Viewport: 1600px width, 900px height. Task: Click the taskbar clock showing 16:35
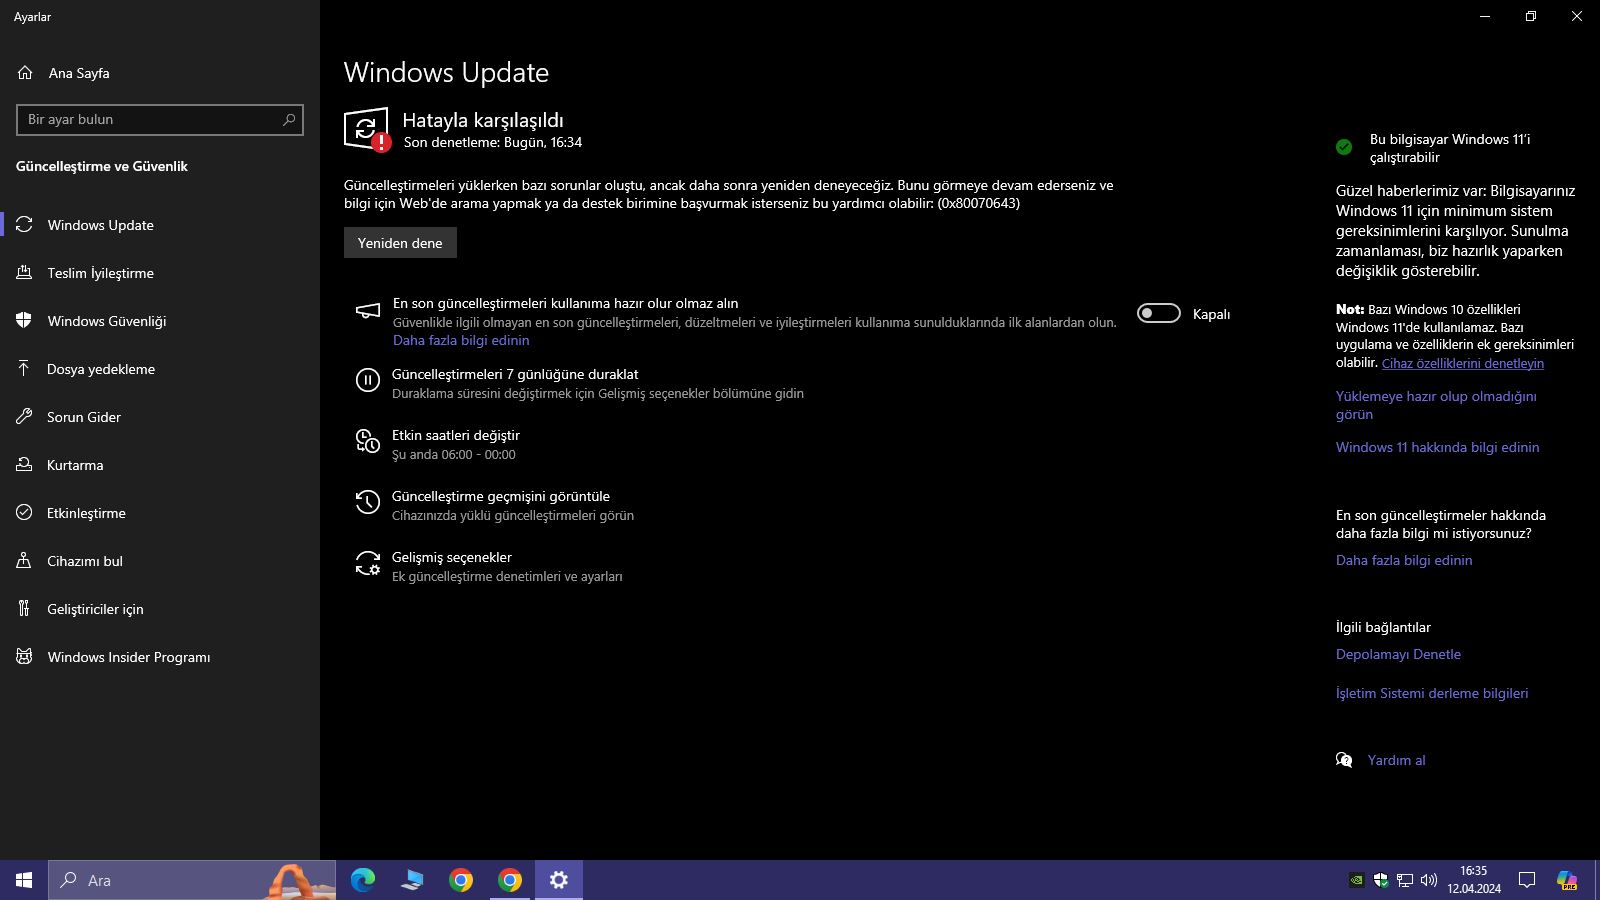[1474, 880]
